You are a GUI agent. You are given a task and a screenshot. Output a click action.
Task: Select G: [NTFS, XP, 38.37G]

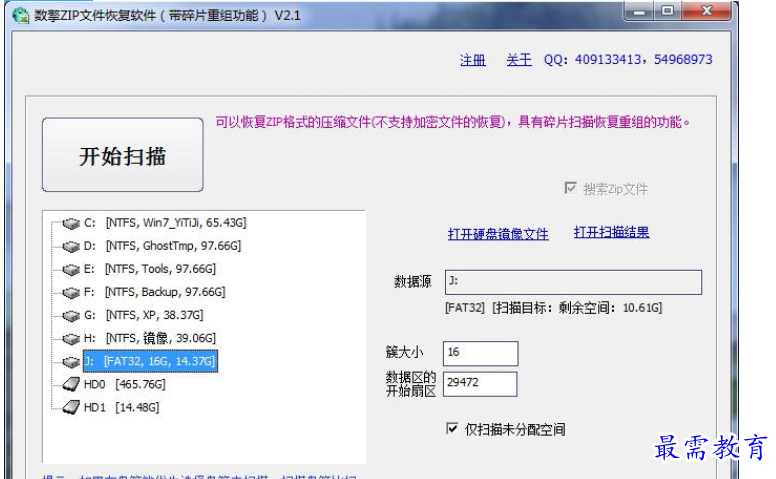[x=144, y=315]
